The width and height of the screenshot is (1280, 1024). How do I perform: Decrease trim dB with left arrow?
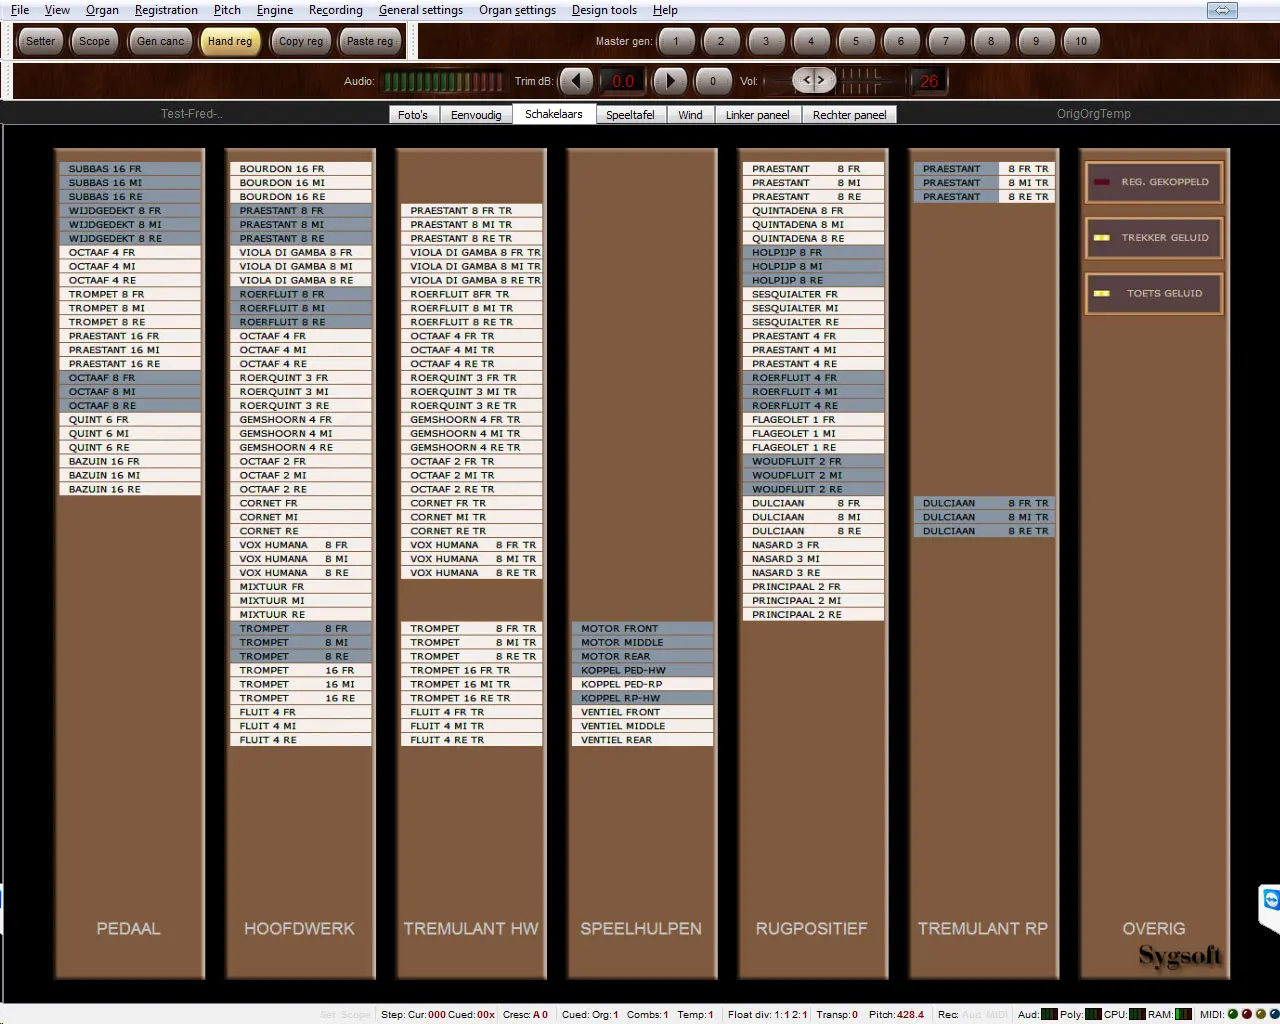[576, 81]
